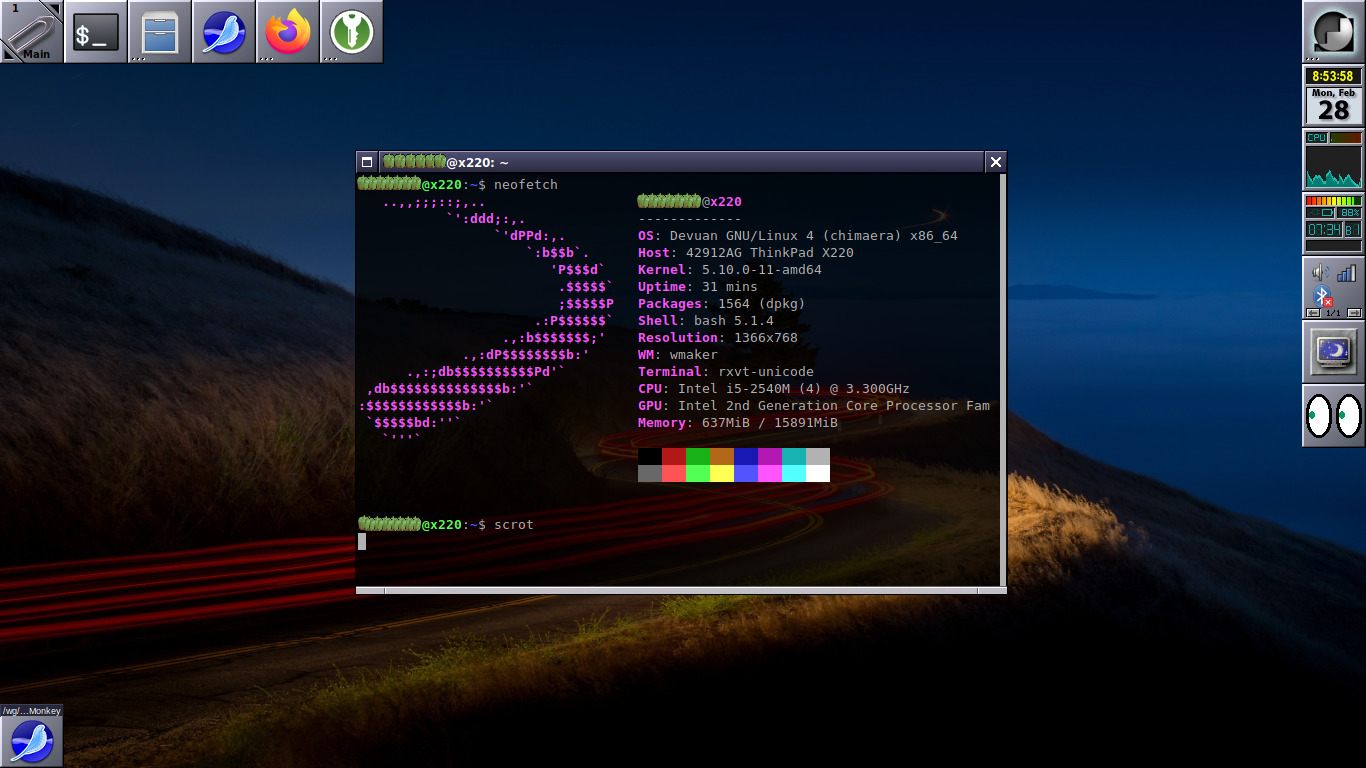1366x768 pixels.
Task: Launch SeaMonkey from the top clip bar
Action: (224, 32)
